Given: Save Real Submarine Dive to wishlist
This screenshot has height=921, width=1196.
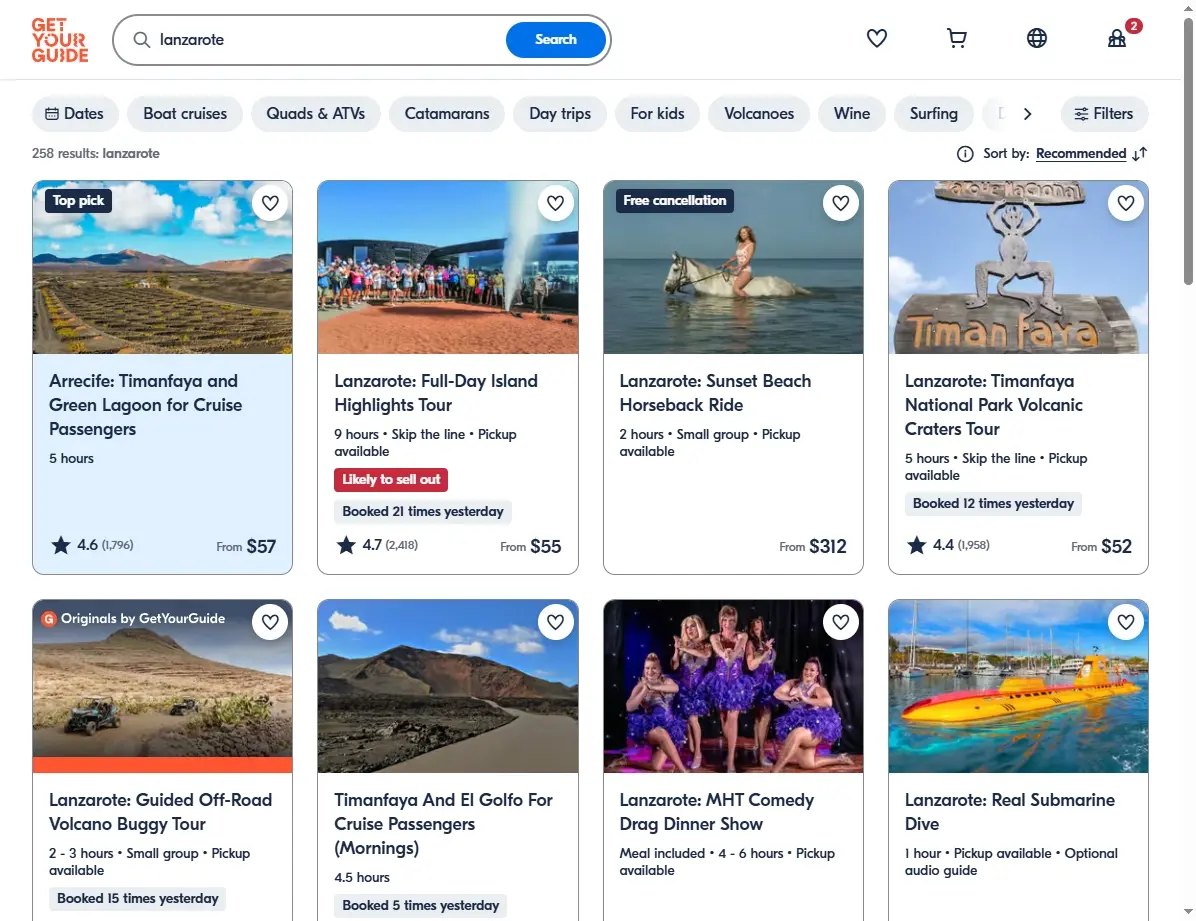Looking at the screenshot, I should click(1126, 622).
